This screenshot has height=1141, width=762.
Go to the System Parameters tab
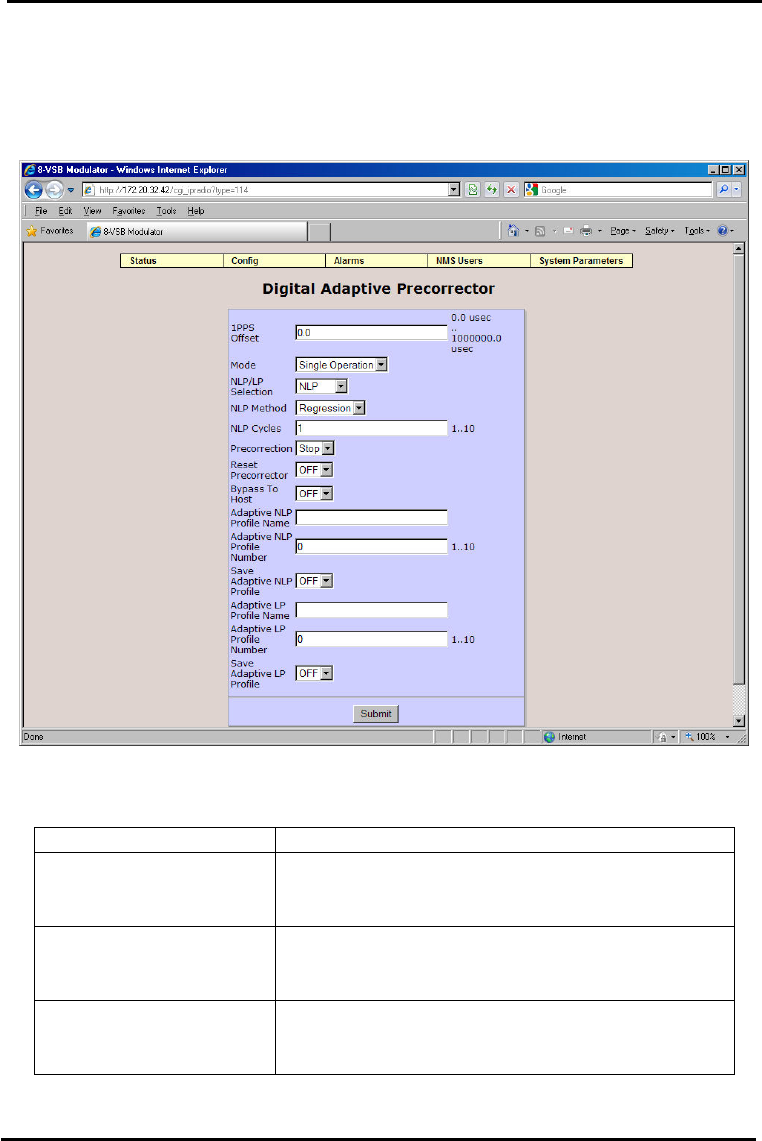(x=582, y=261)
